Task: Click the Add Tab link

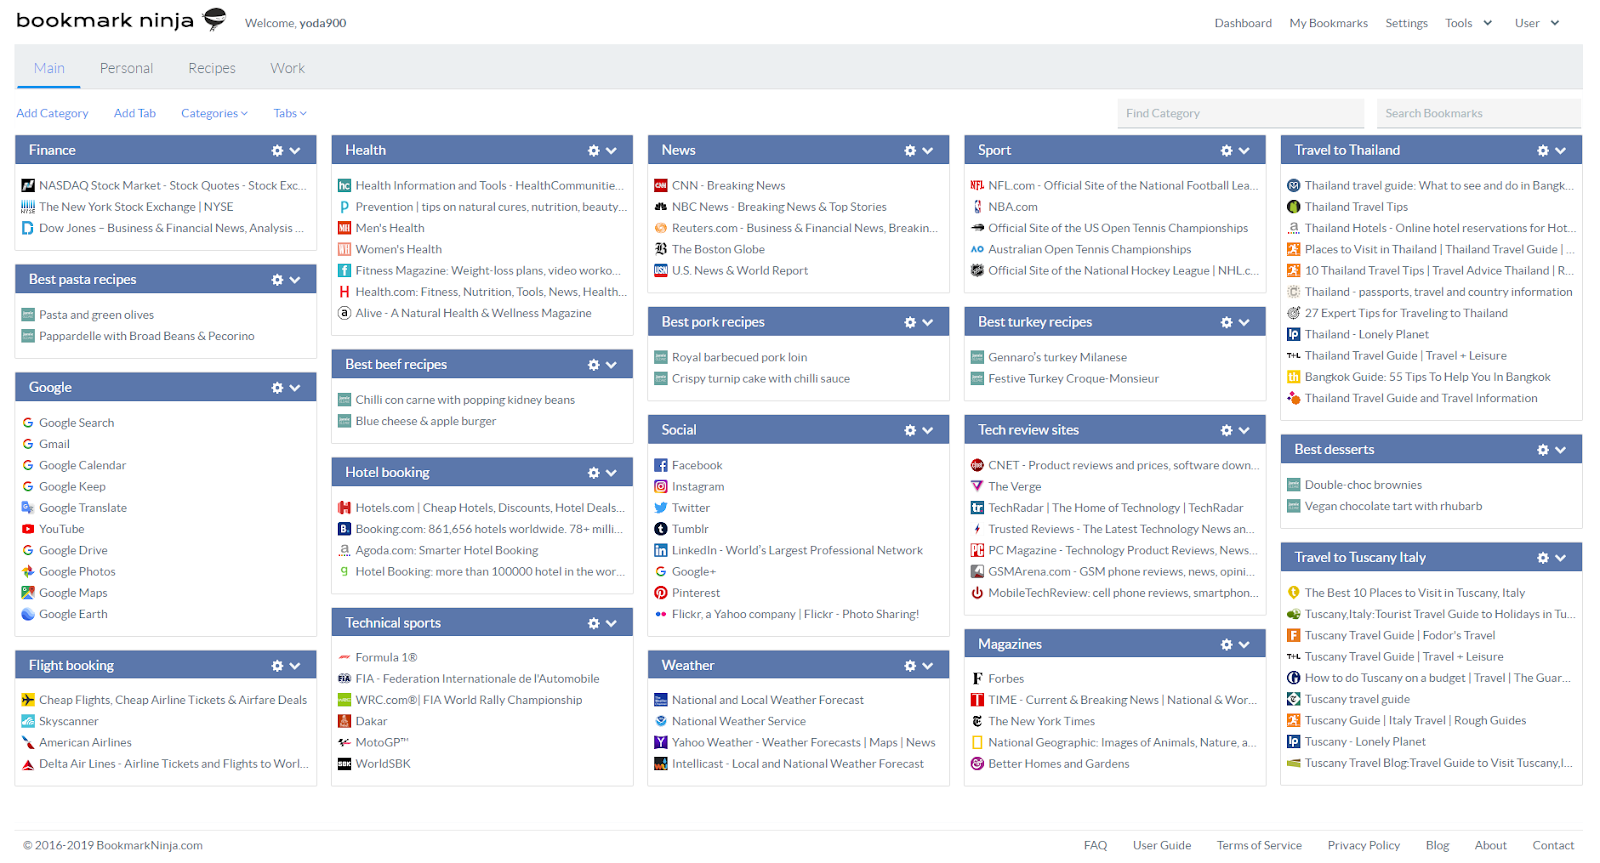Action: pyautogui.click(x=135, y=114)
